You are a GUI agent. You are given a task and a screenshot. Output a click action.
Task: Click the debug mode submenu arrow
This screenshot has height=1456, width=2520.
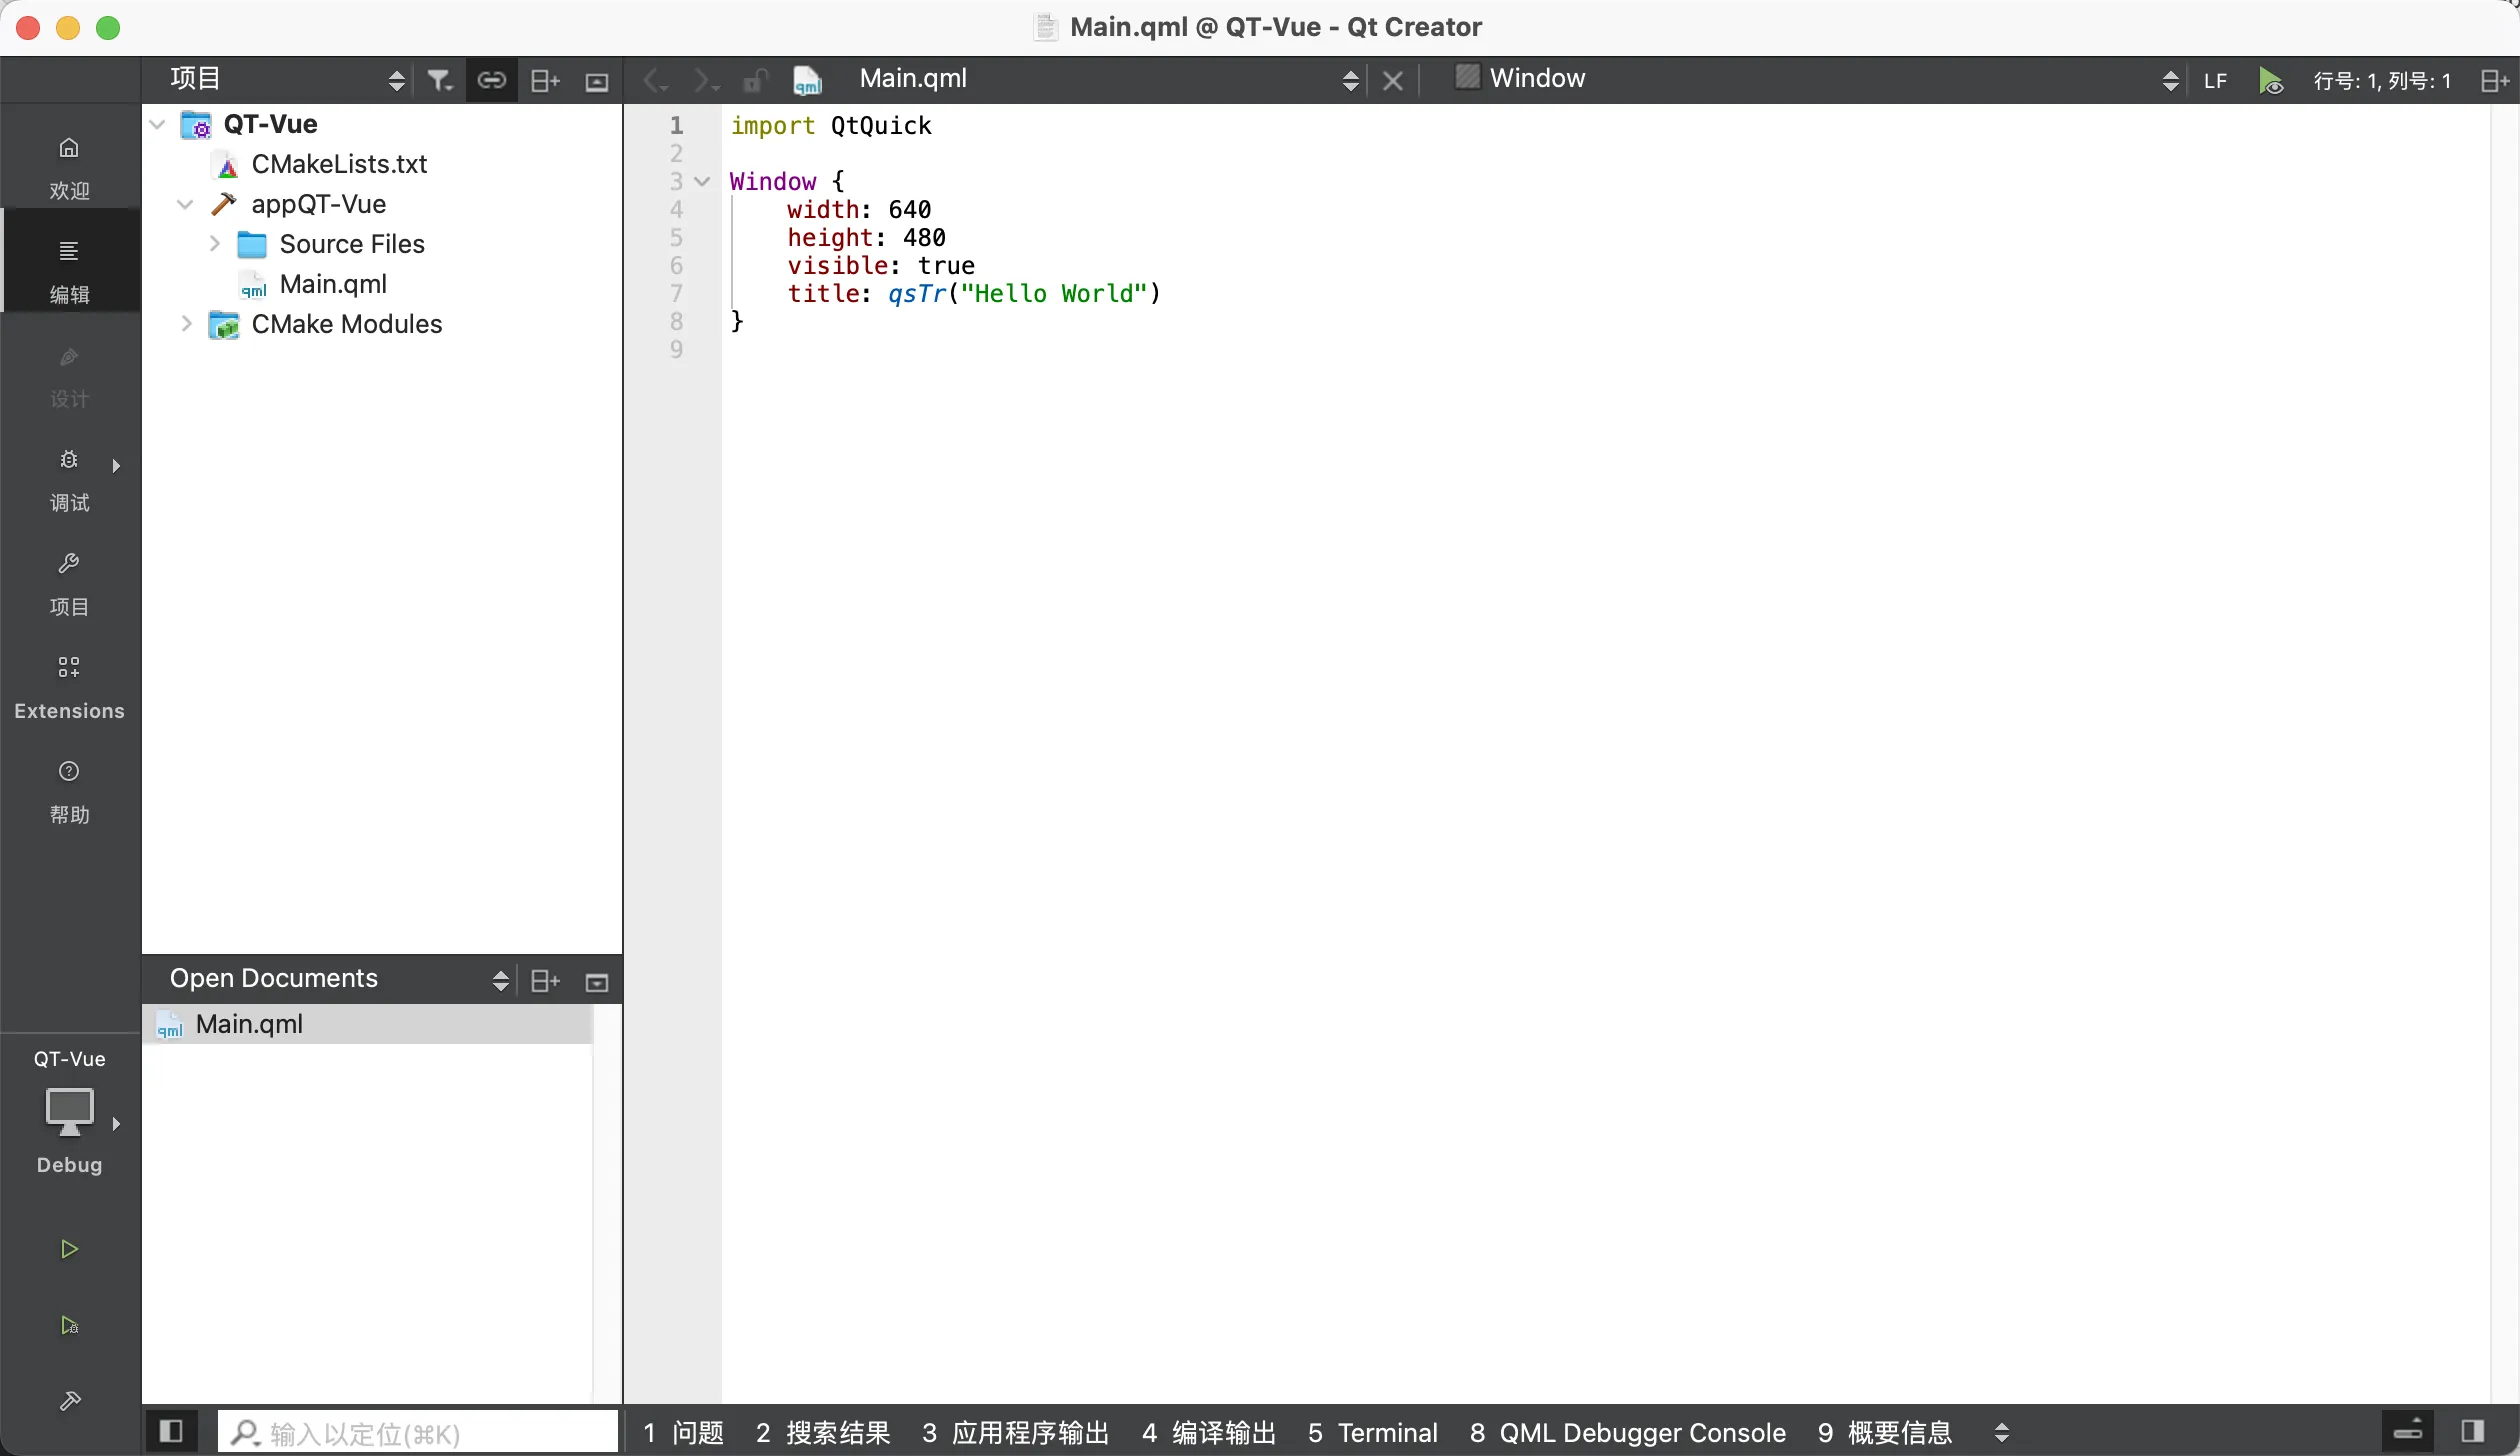[116, 466]
